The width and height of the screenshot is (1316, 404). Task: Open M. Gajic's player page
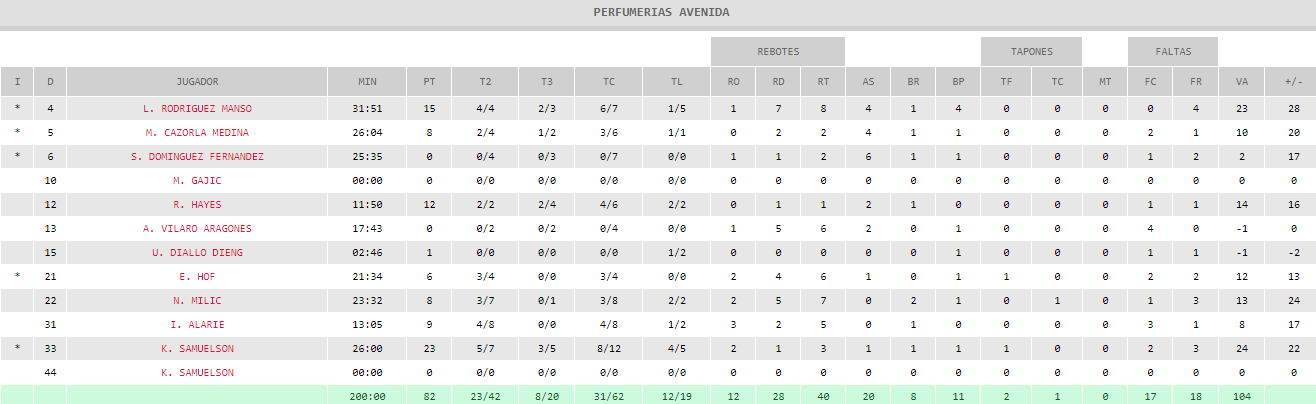click(197, 180)
